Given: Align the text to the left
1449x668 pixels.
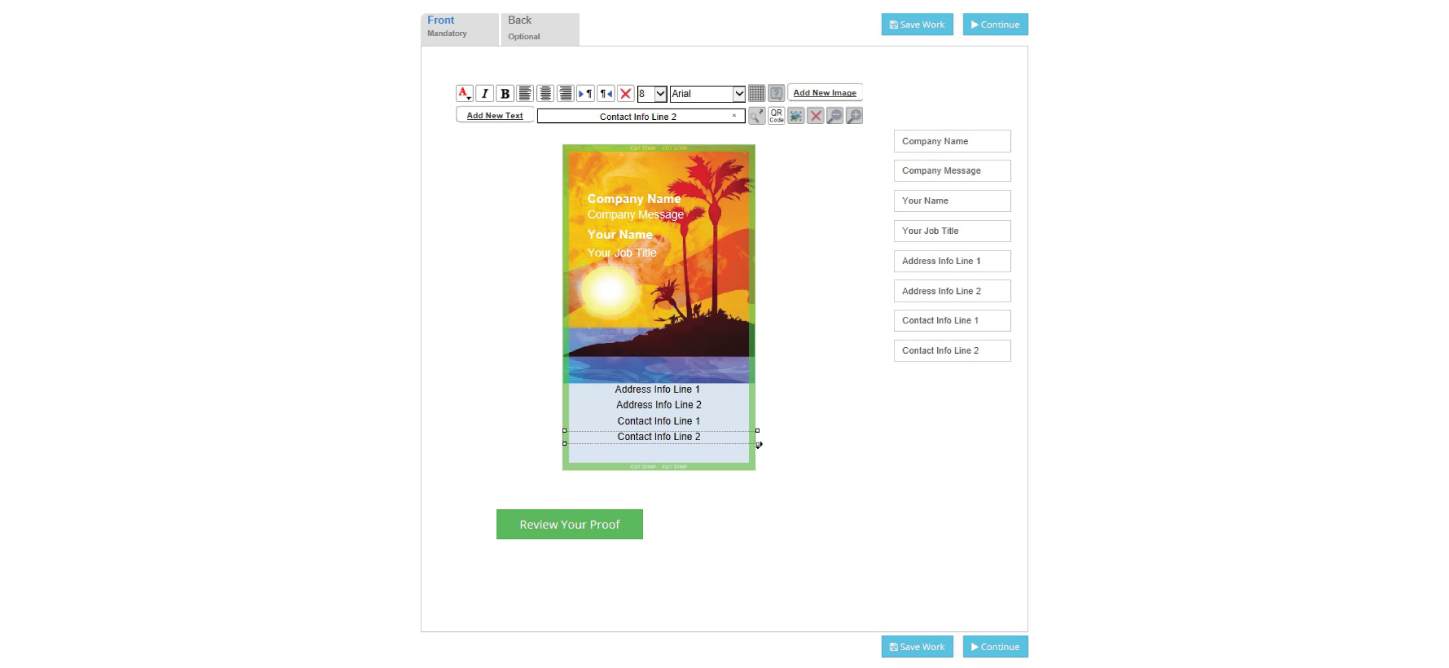Looking at the screenshot, I should [x=525, y=93].
